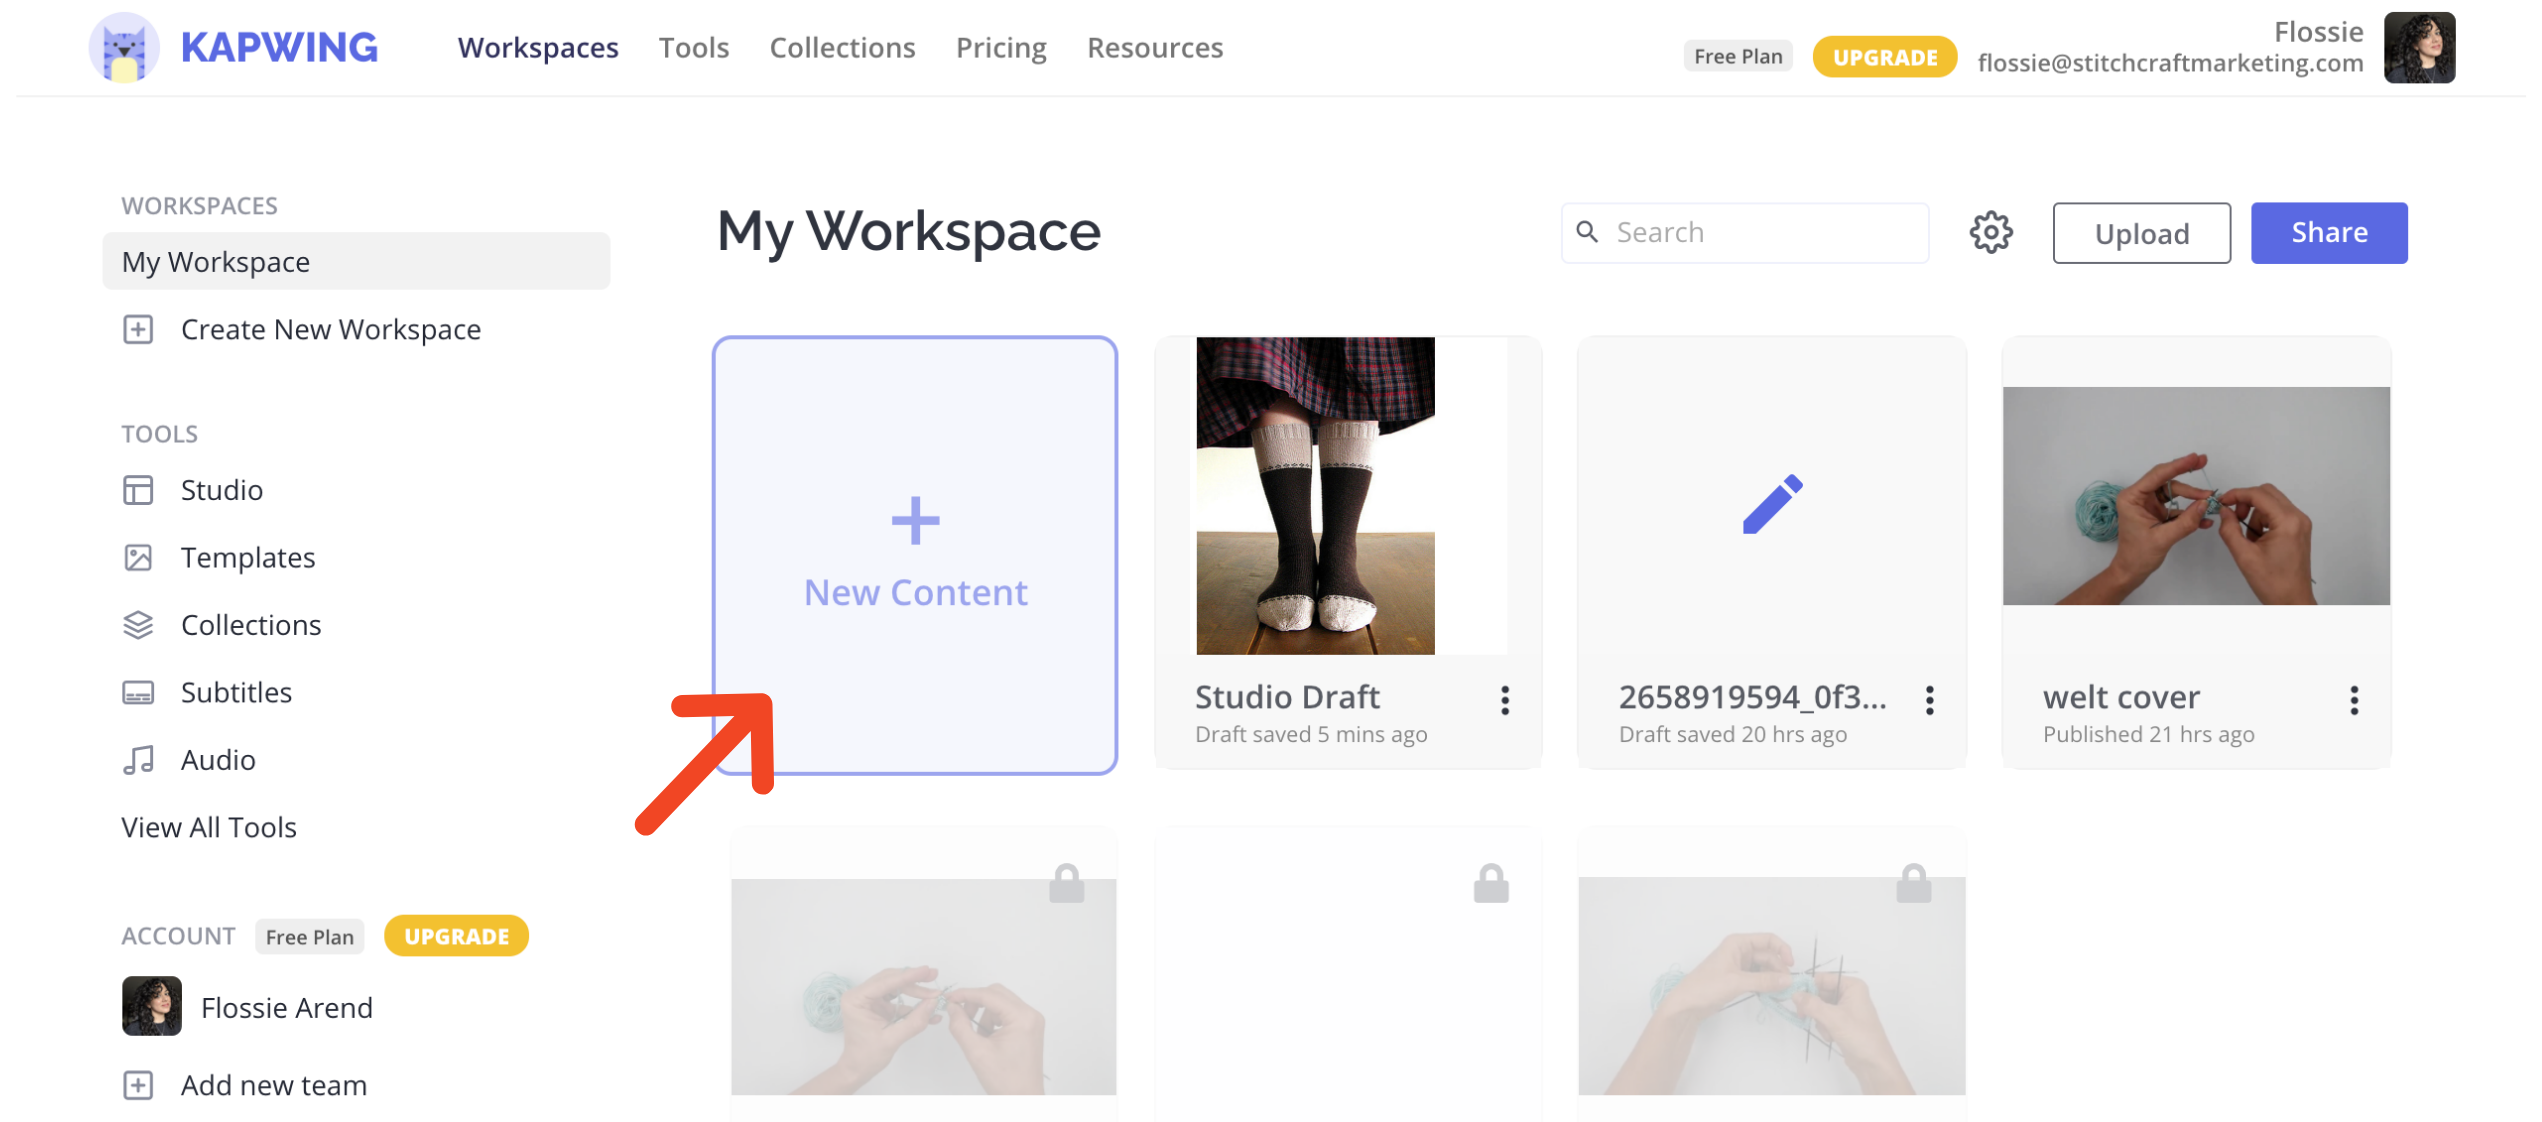Click the plus icon on New Content card
2542x1122 pixels.
coord(915,520)
